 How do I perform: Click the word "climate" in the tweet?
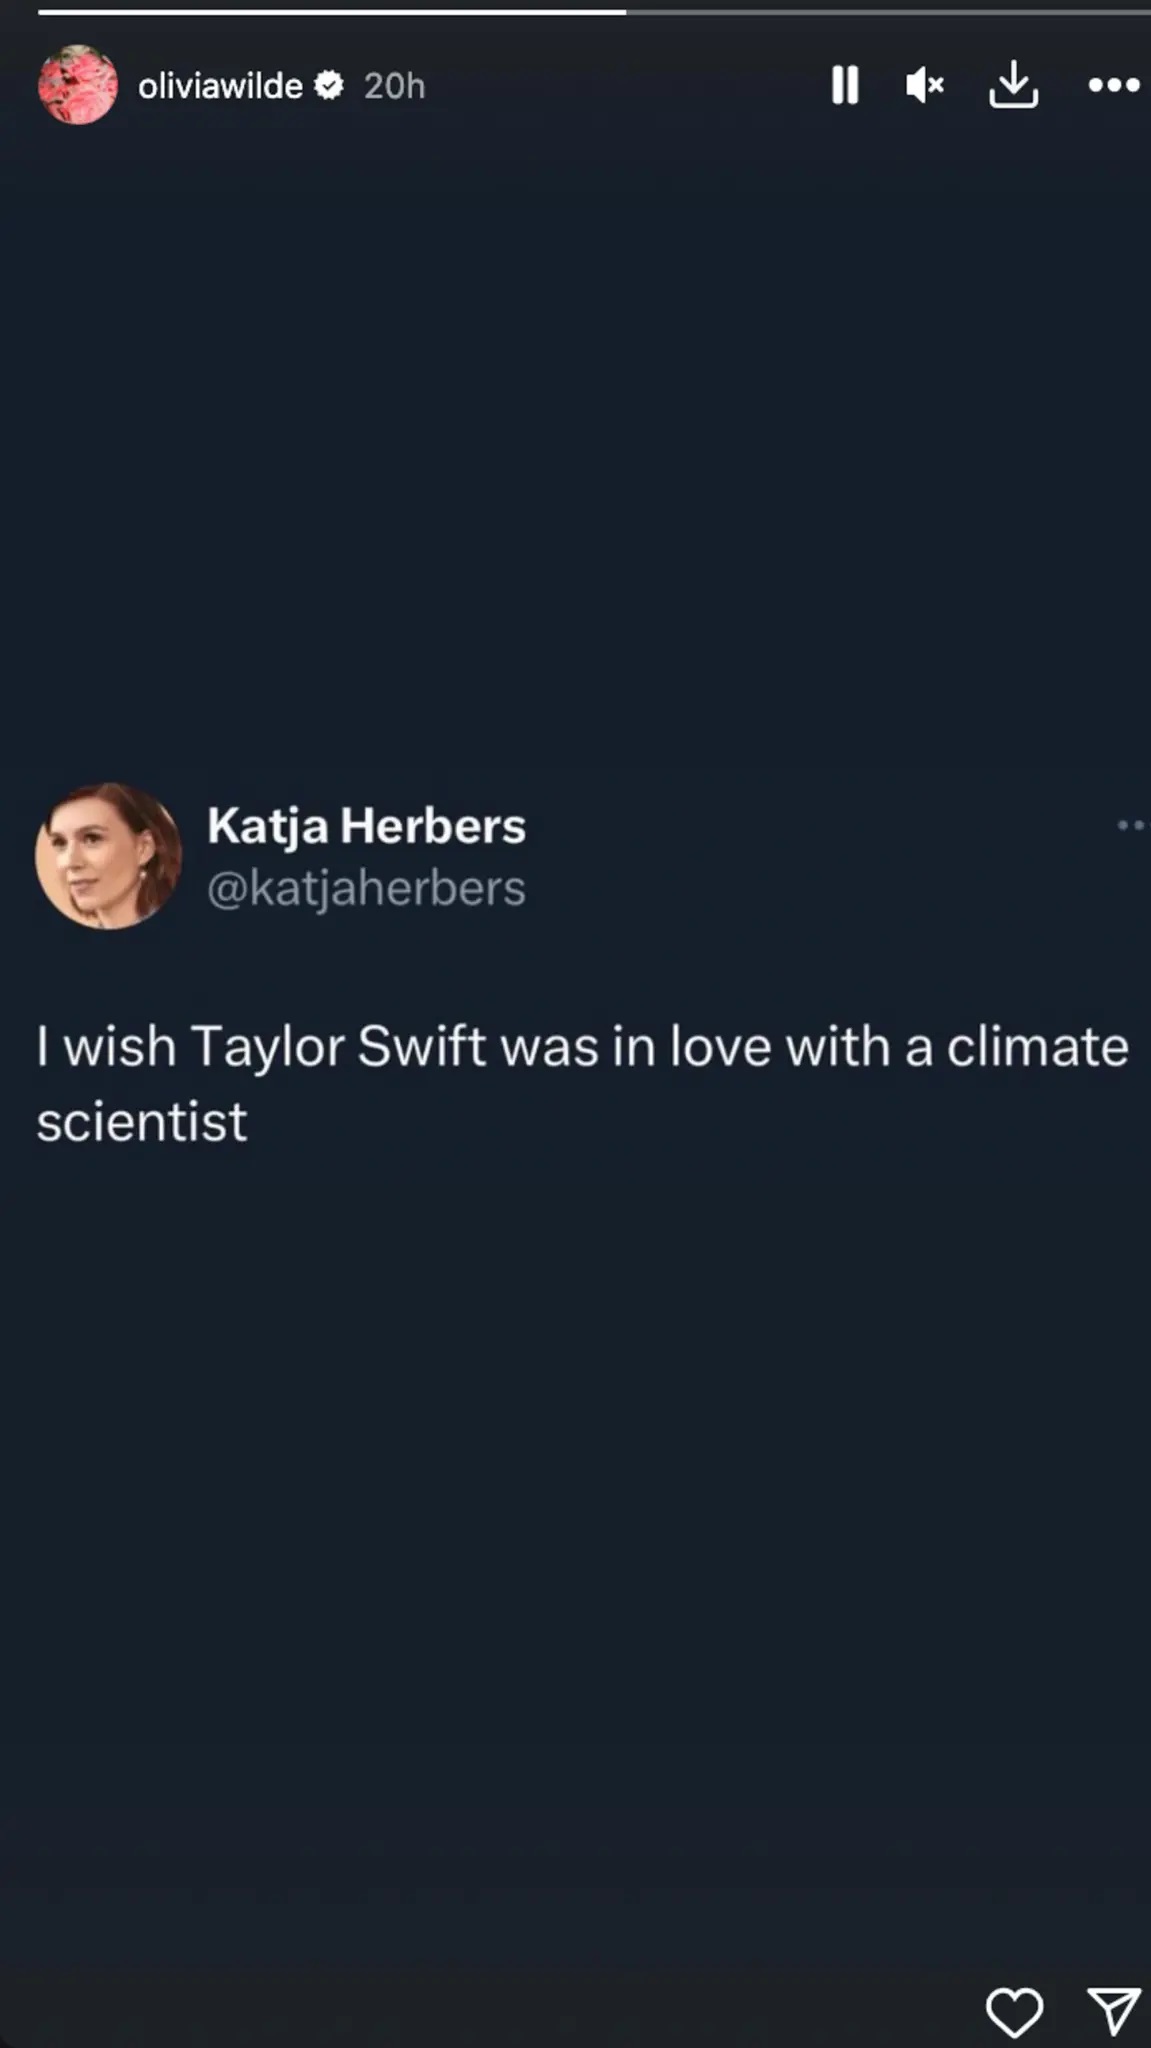click(1037, 1048)
